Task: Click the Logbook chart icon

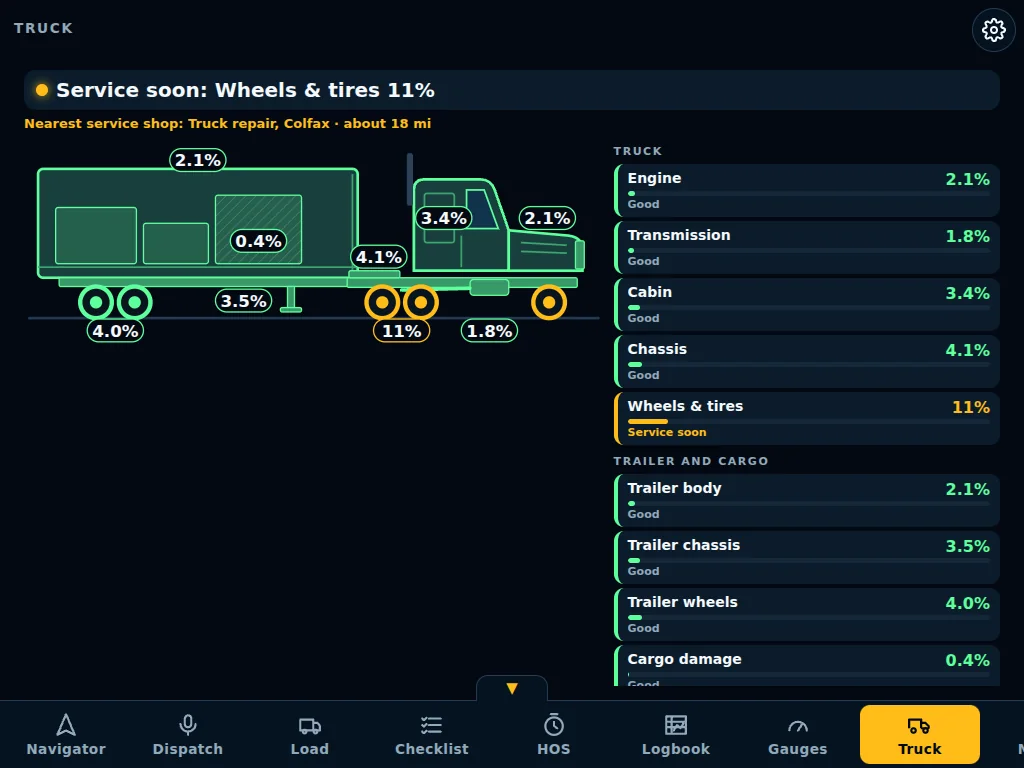Action: [676, 725]
